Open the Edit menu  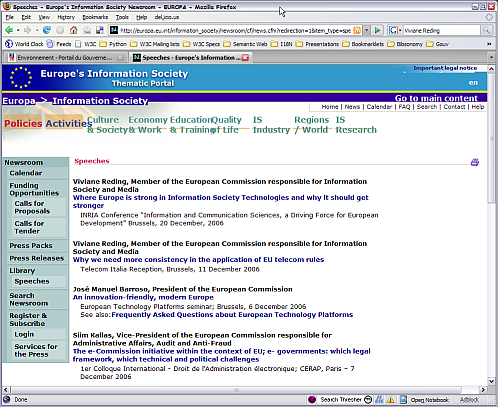[26, 17]
